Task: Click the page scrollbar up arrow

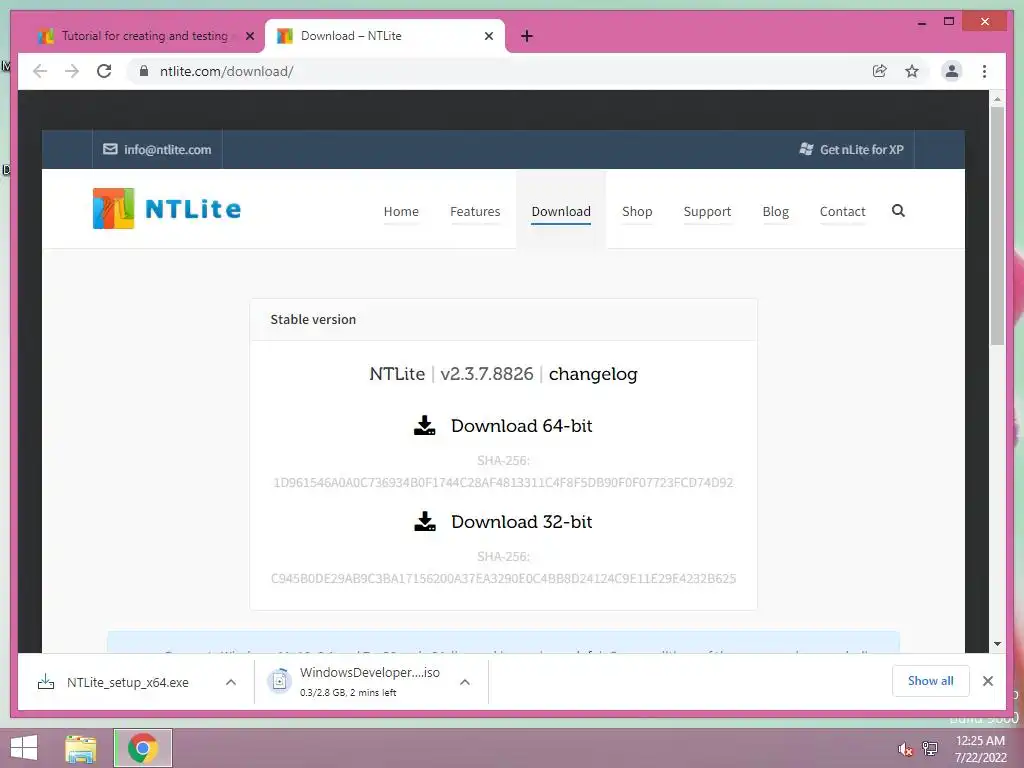Action: click(997, 99)
